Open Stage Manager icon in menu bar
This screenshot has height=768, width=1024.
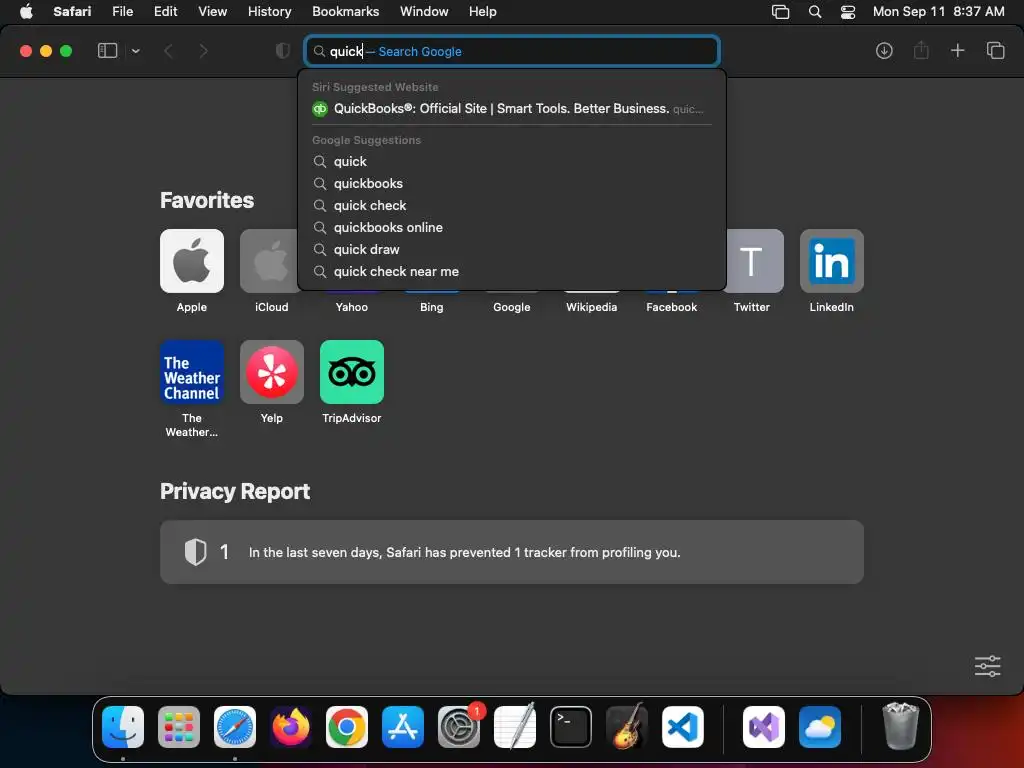(x=780, y=12)
